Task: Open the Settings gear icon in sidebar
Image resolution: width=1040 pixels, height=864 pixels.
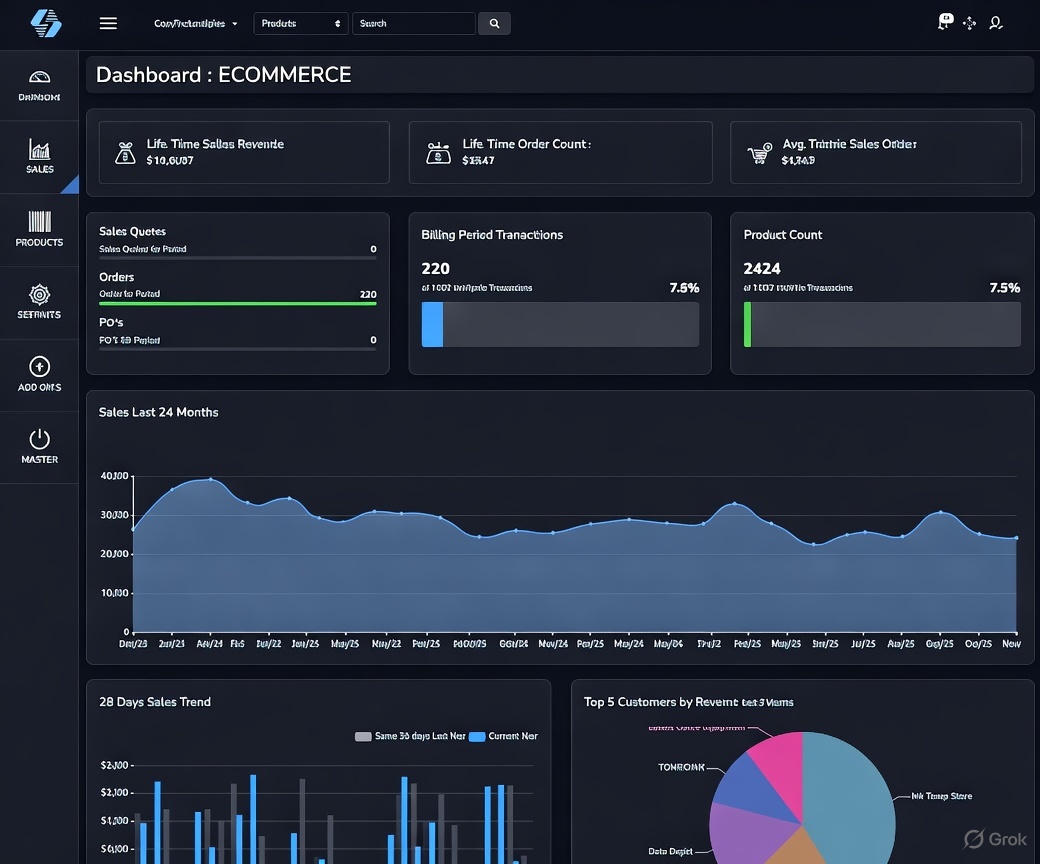Action: click(39, 295)
